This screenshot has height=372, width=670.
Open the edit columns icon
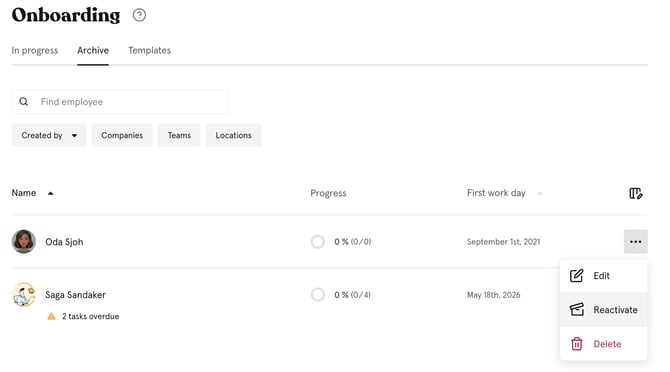pyautogui.click(x=635, y=193)
